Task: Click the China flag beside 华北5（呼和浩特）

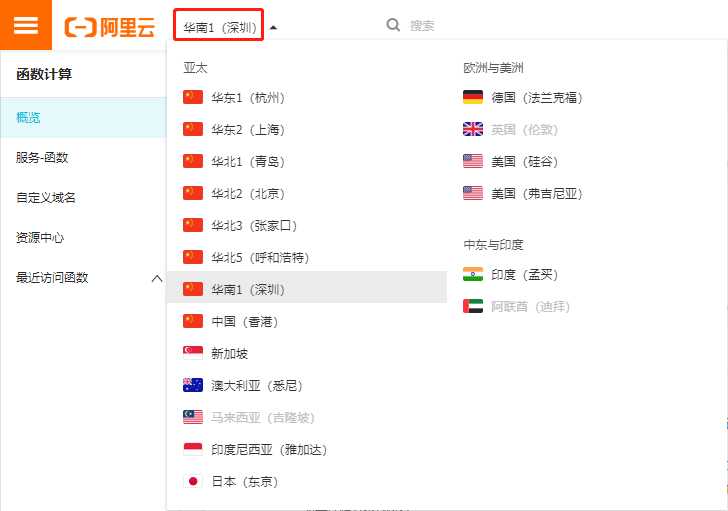Action: click(193, 258)
